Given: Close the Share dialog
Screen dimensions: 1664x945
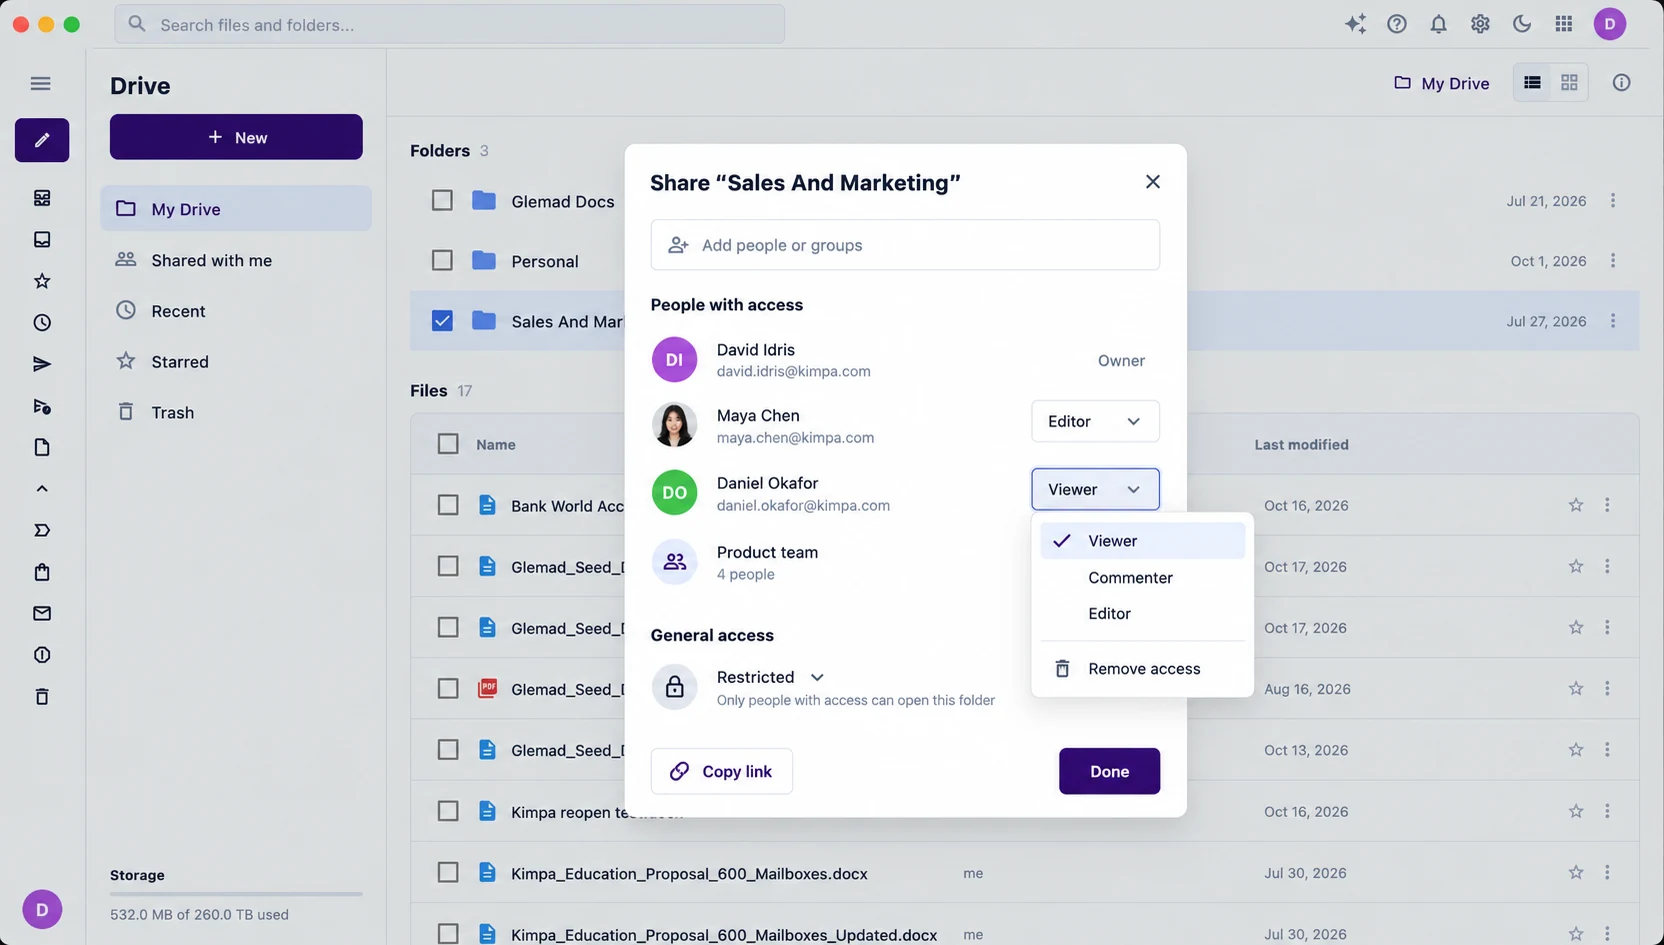Looking at the screenshot, I should click(x=1153, y=182).
